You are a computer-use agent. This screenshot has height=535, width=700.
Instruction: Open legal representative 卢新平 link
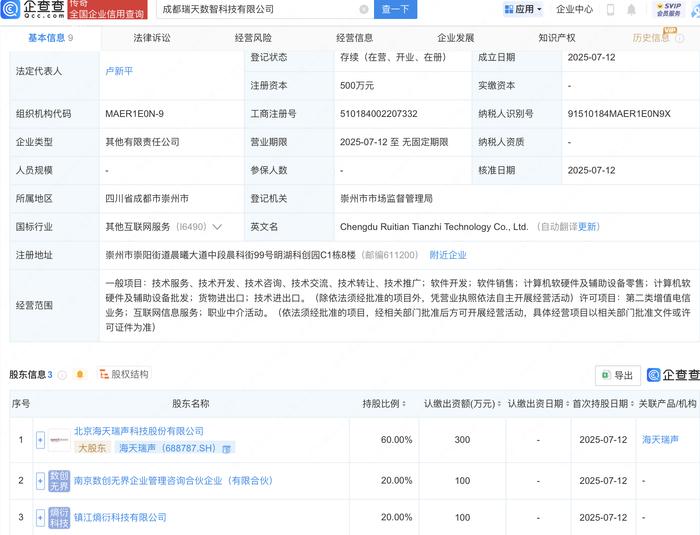pyautogui.click(x=119, y=71)
